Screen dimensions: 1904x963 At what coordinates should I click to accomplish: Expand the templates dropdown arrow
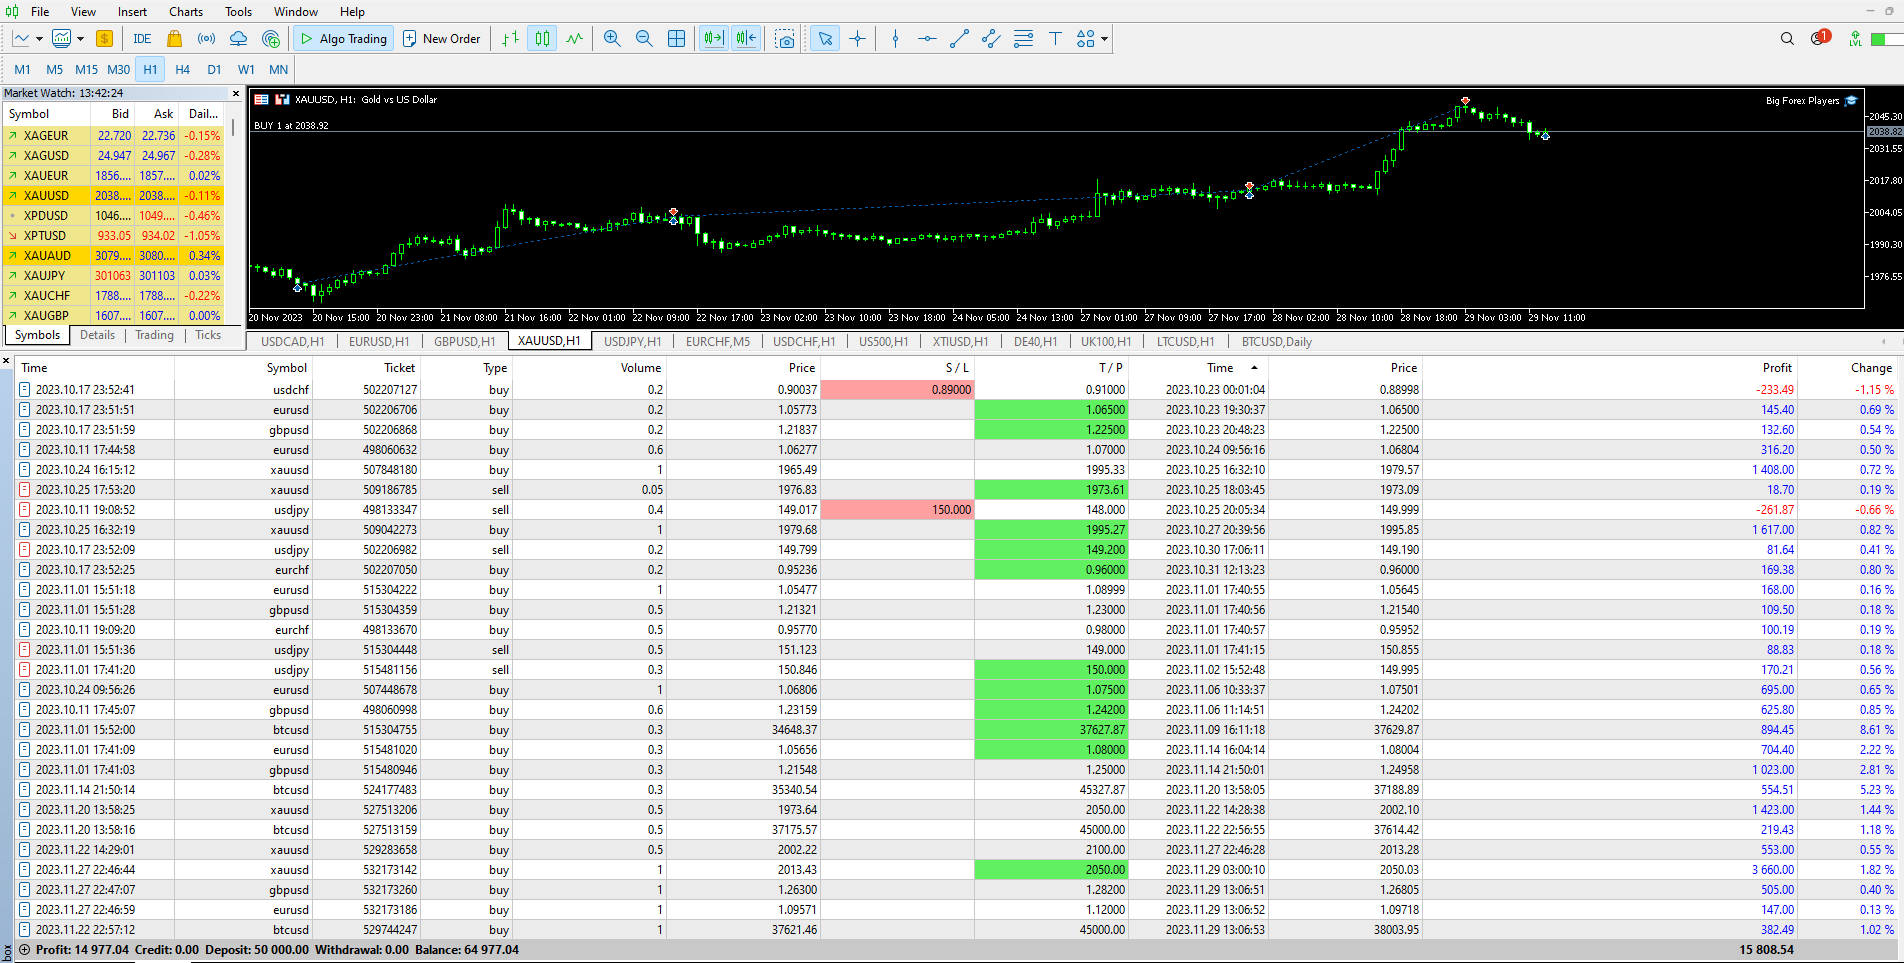pyautogui.click(x=80, y=39)
